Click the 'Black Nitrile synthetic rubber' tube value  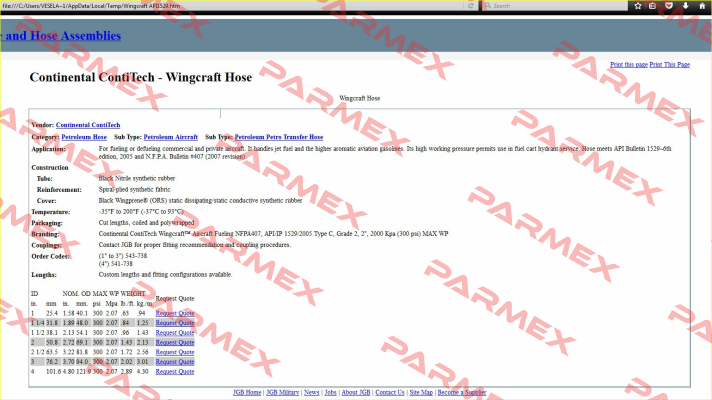[137, 178]
